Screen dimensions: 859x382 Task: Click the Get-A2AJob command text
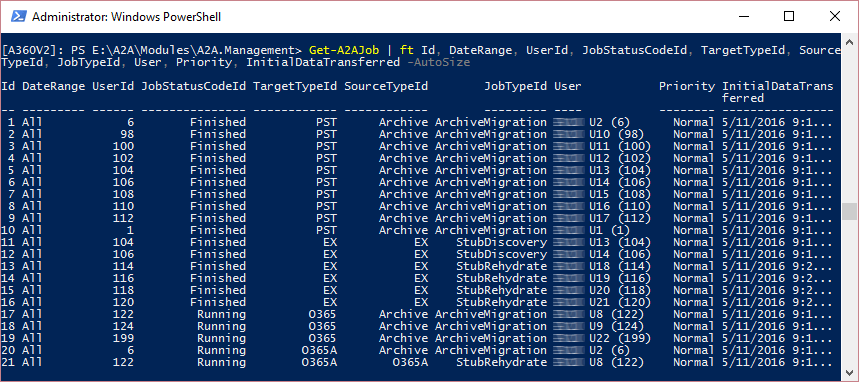(x=344, y=50)
